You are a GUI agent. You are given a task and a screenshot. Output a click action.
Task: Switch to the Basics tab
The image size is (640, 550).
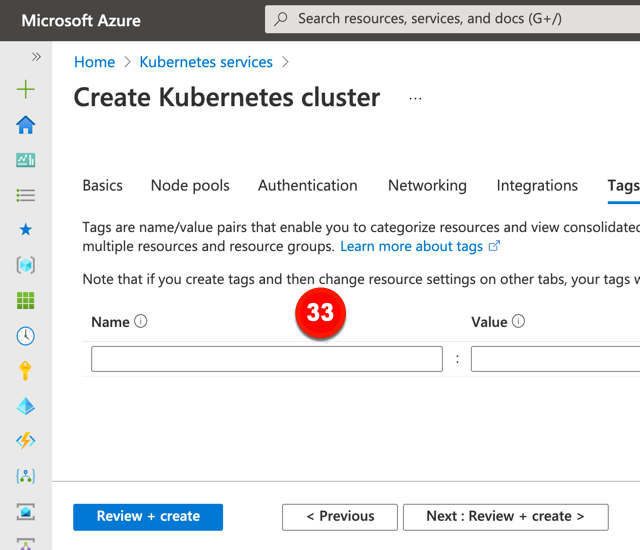102,185
